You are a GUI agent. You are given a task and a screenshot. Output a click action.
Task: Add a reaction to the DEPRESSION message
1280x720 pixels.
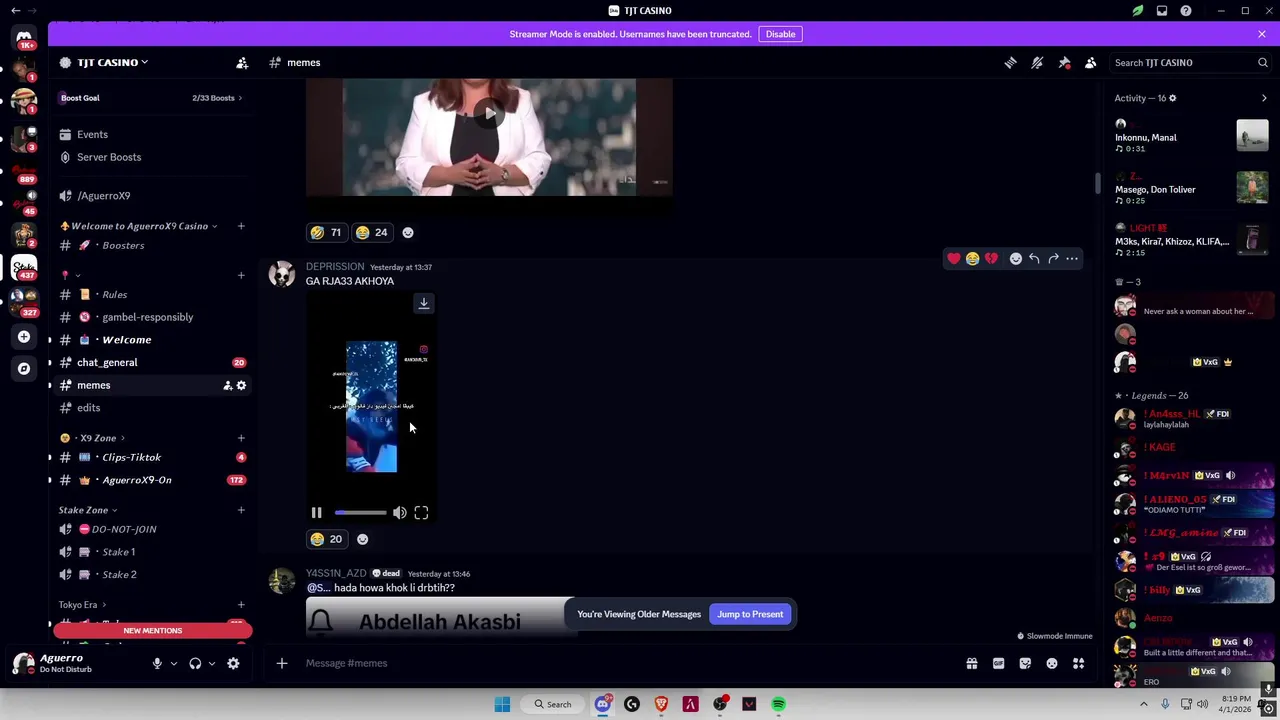[362, 539]
